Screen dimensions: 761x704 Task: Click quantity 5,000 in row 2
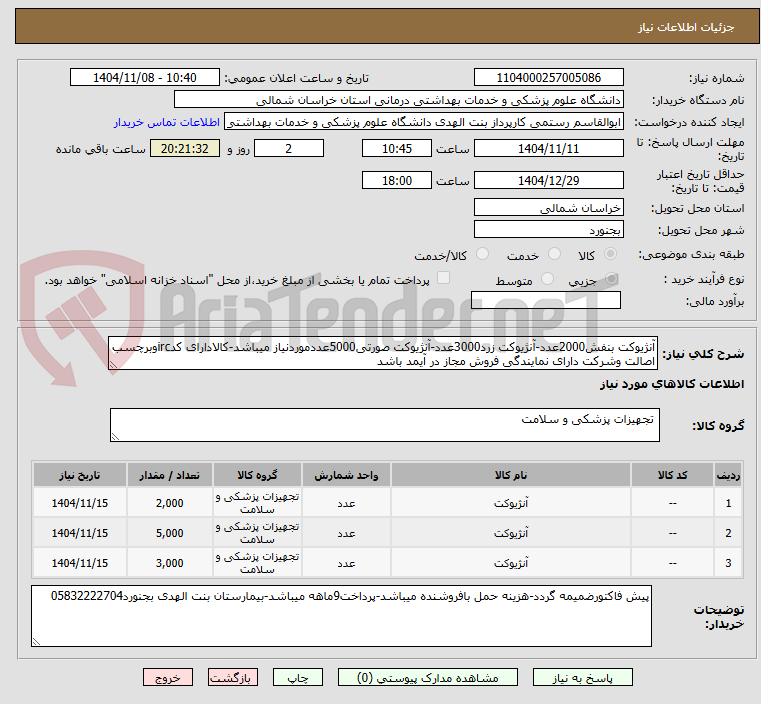[170, 533]
